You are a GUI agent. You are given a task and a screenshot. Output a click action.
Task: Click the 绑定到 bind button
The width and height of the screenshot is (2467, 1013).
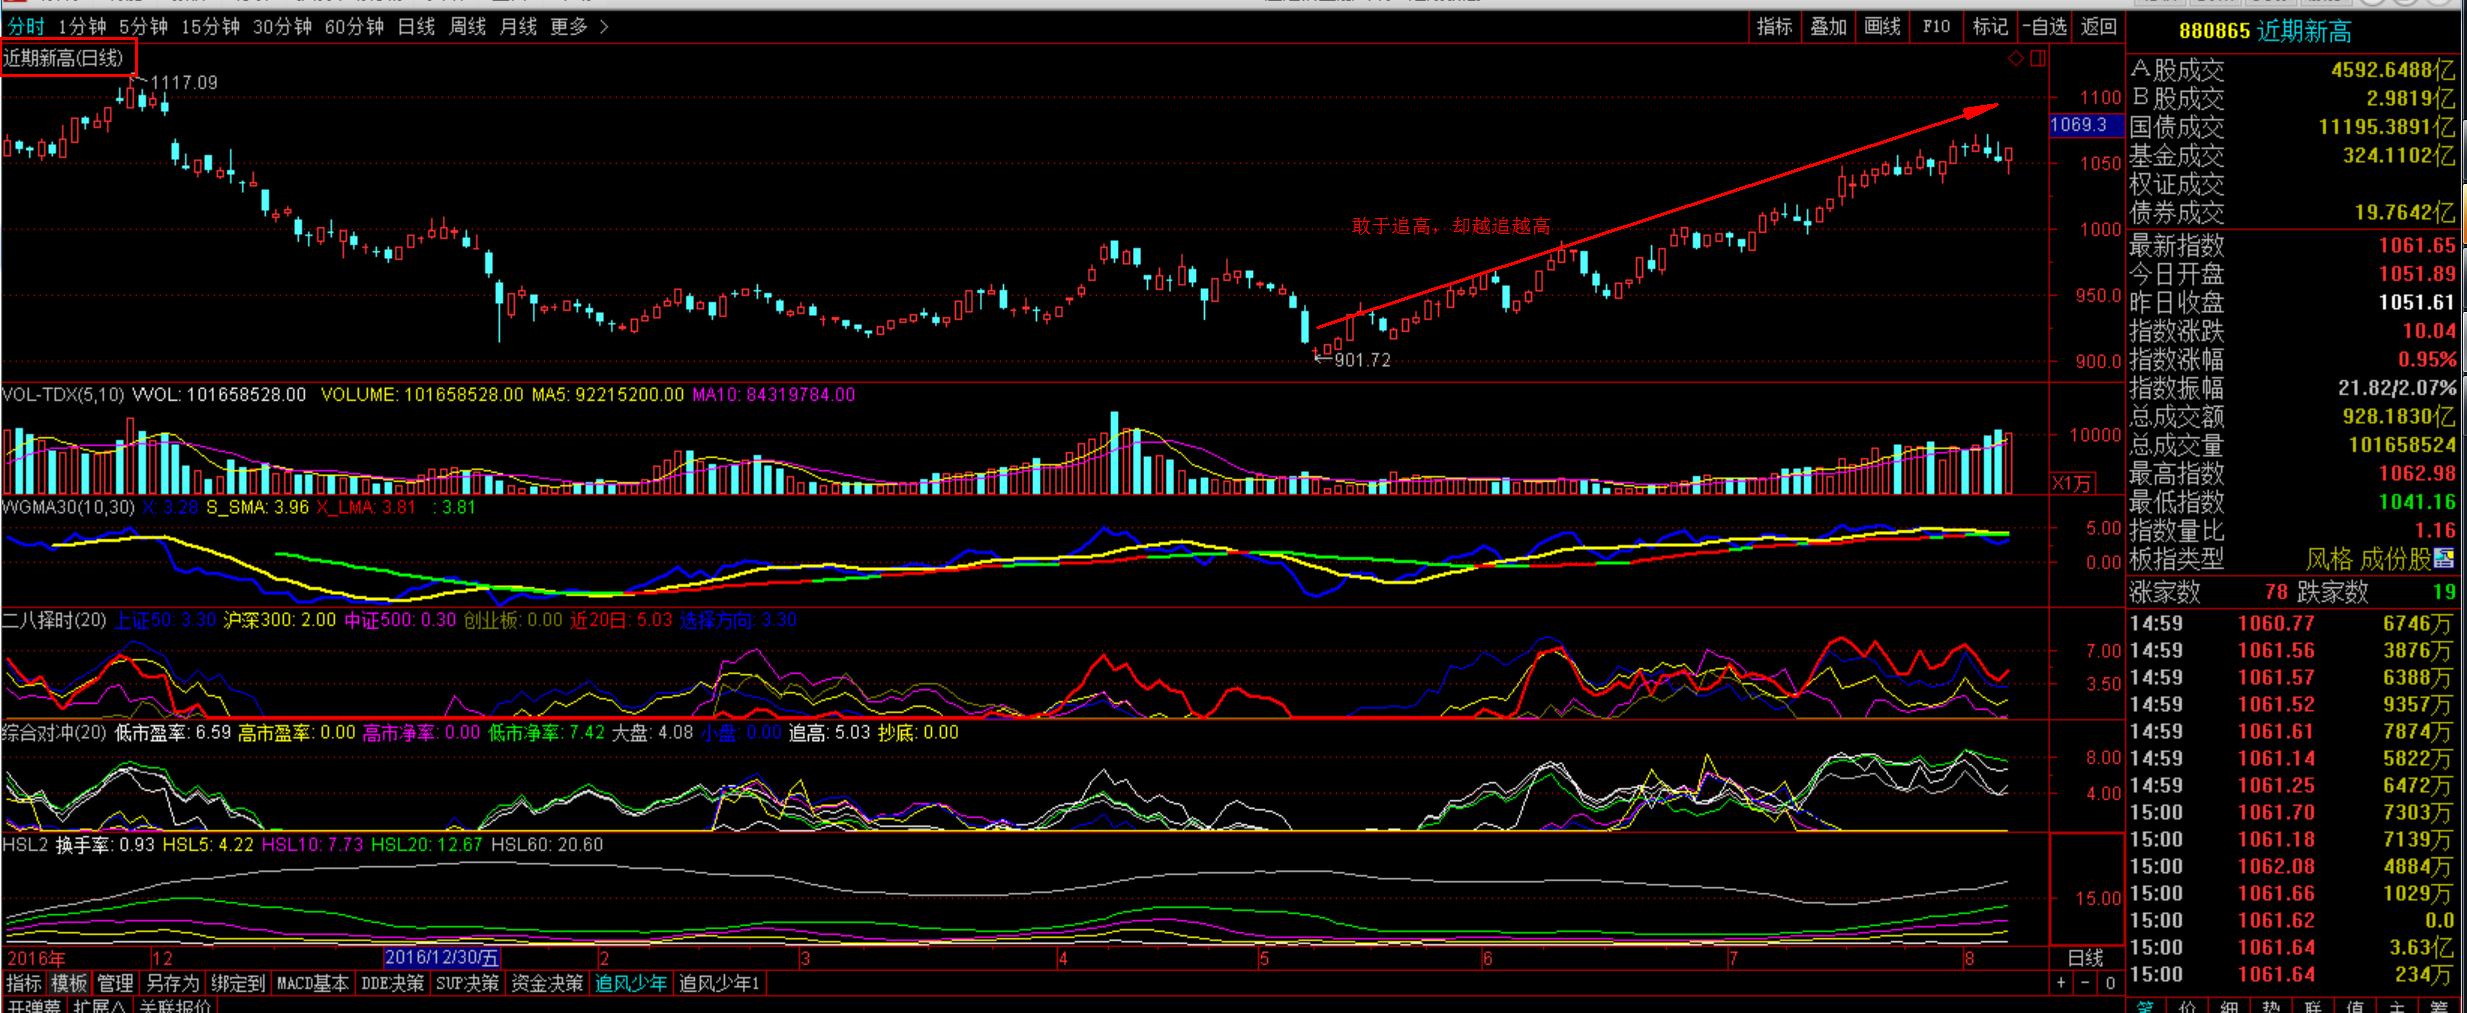[x=237, y=983]
